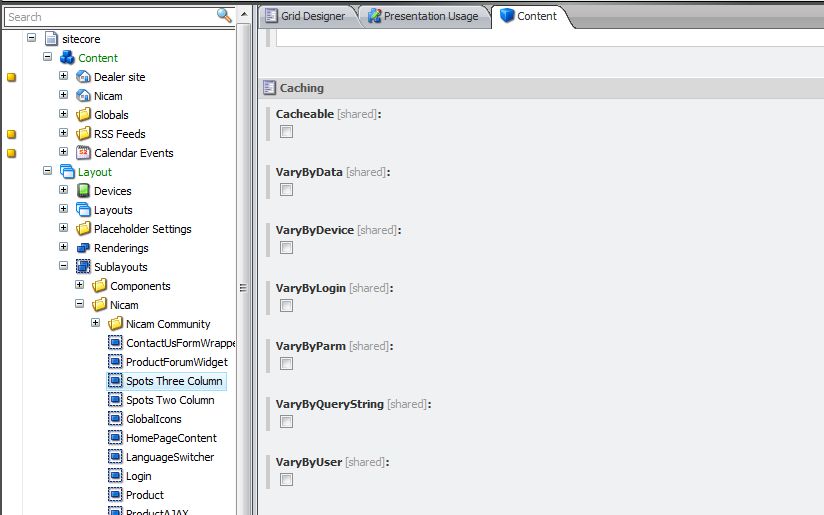Click the Caching section header
The width and height of the screenshot is (824, 515).
(x=541, y=88)
